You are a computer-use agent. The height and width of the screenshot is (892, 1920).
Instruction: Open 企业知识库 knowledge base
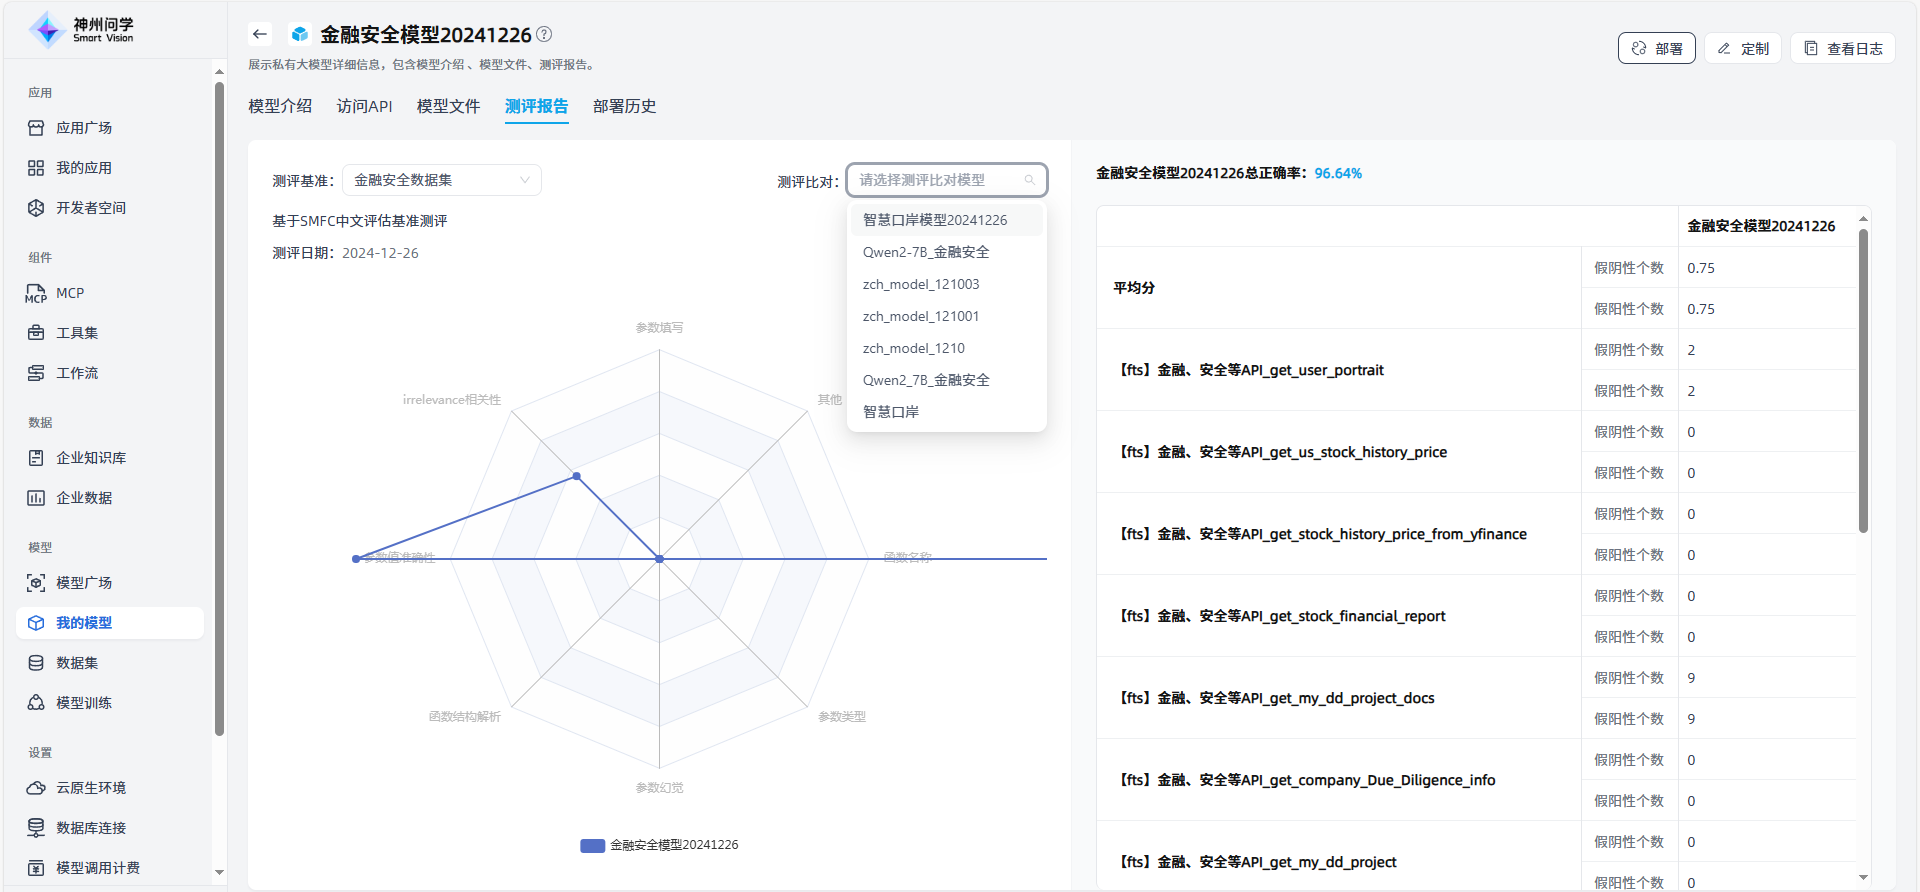[90, 458]
